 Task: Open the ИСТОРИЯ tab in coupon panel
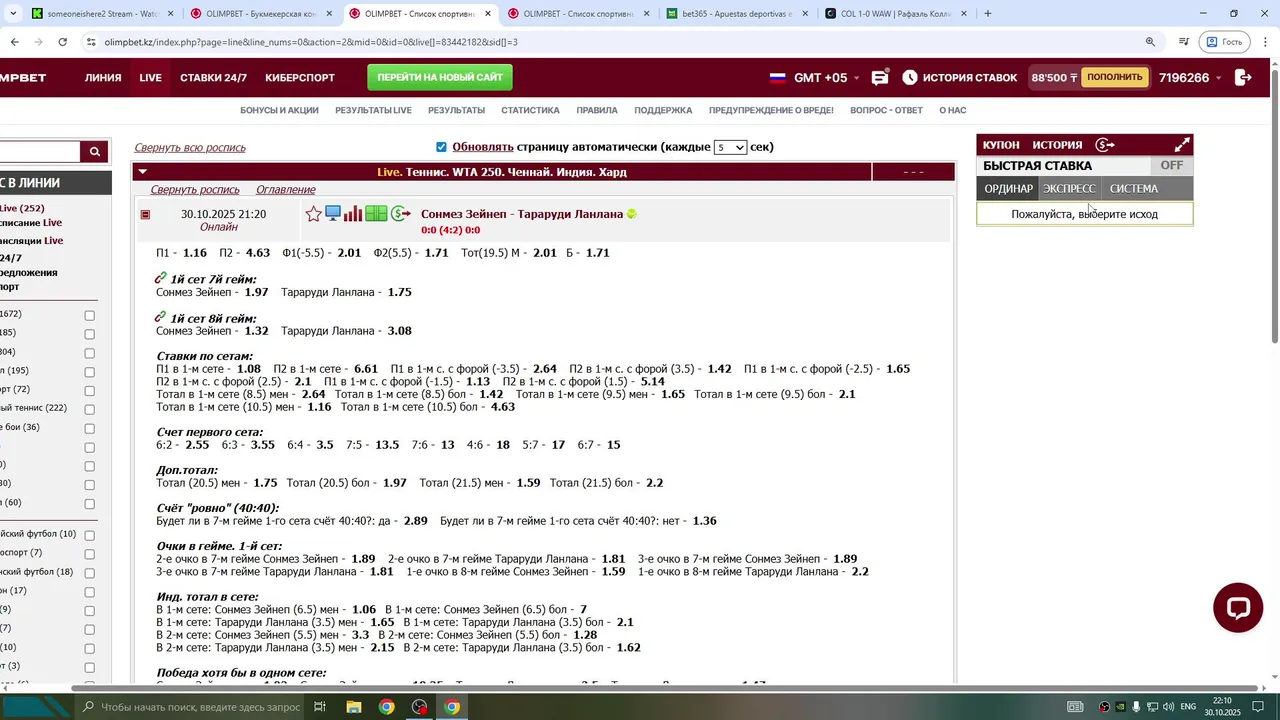point(1057,145)
